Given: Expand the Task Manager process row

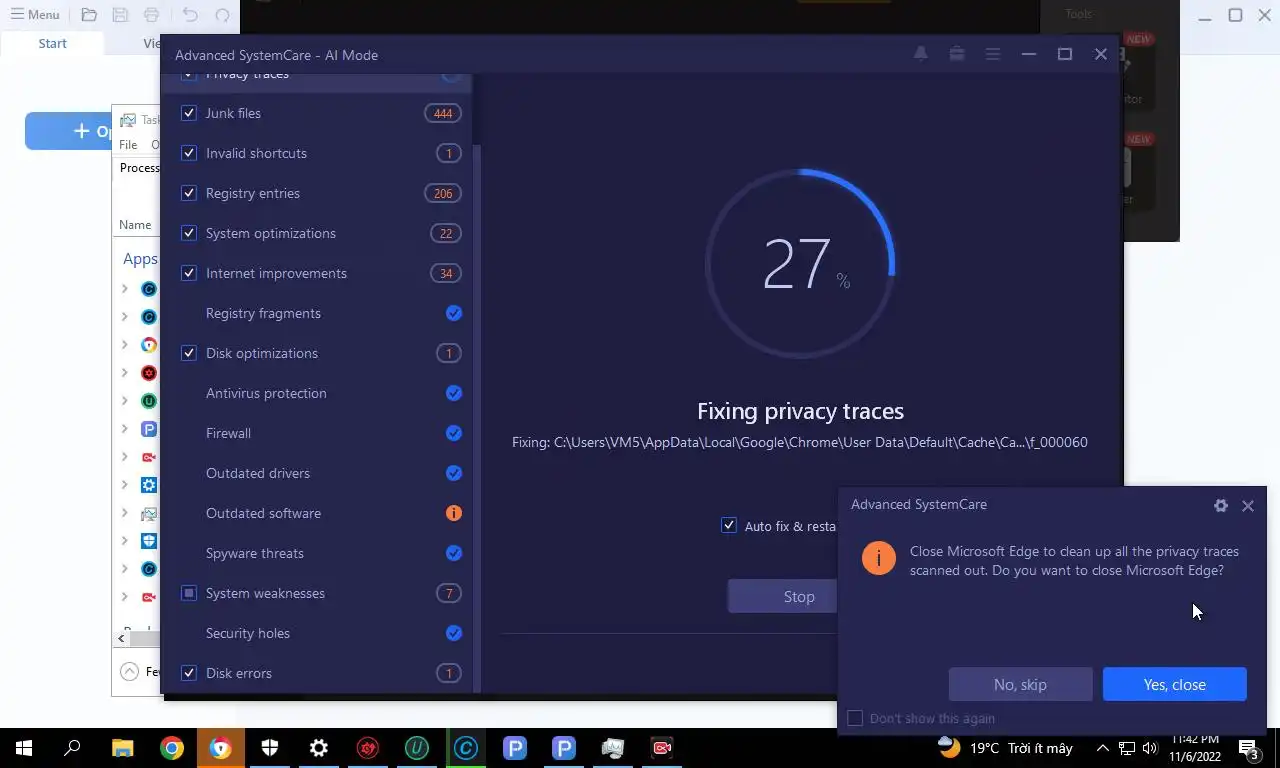Looking at the screenshot, I should click(x=125, y=513).
